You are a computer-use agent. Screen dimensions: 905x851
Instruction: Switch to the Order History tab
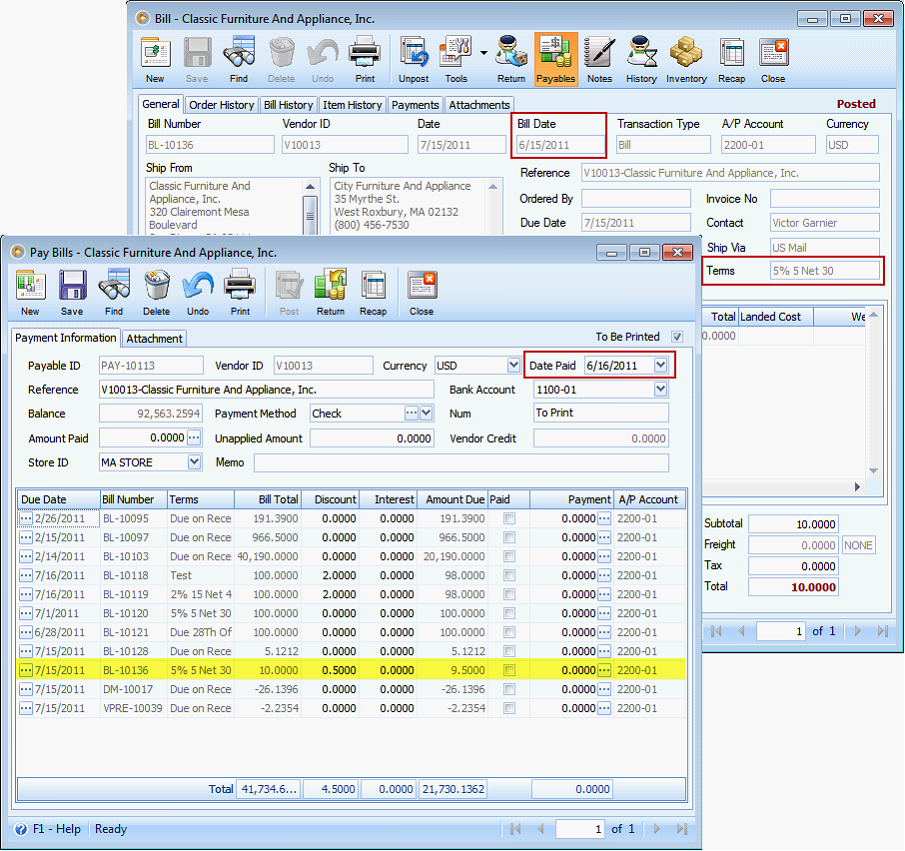point(222,104)
